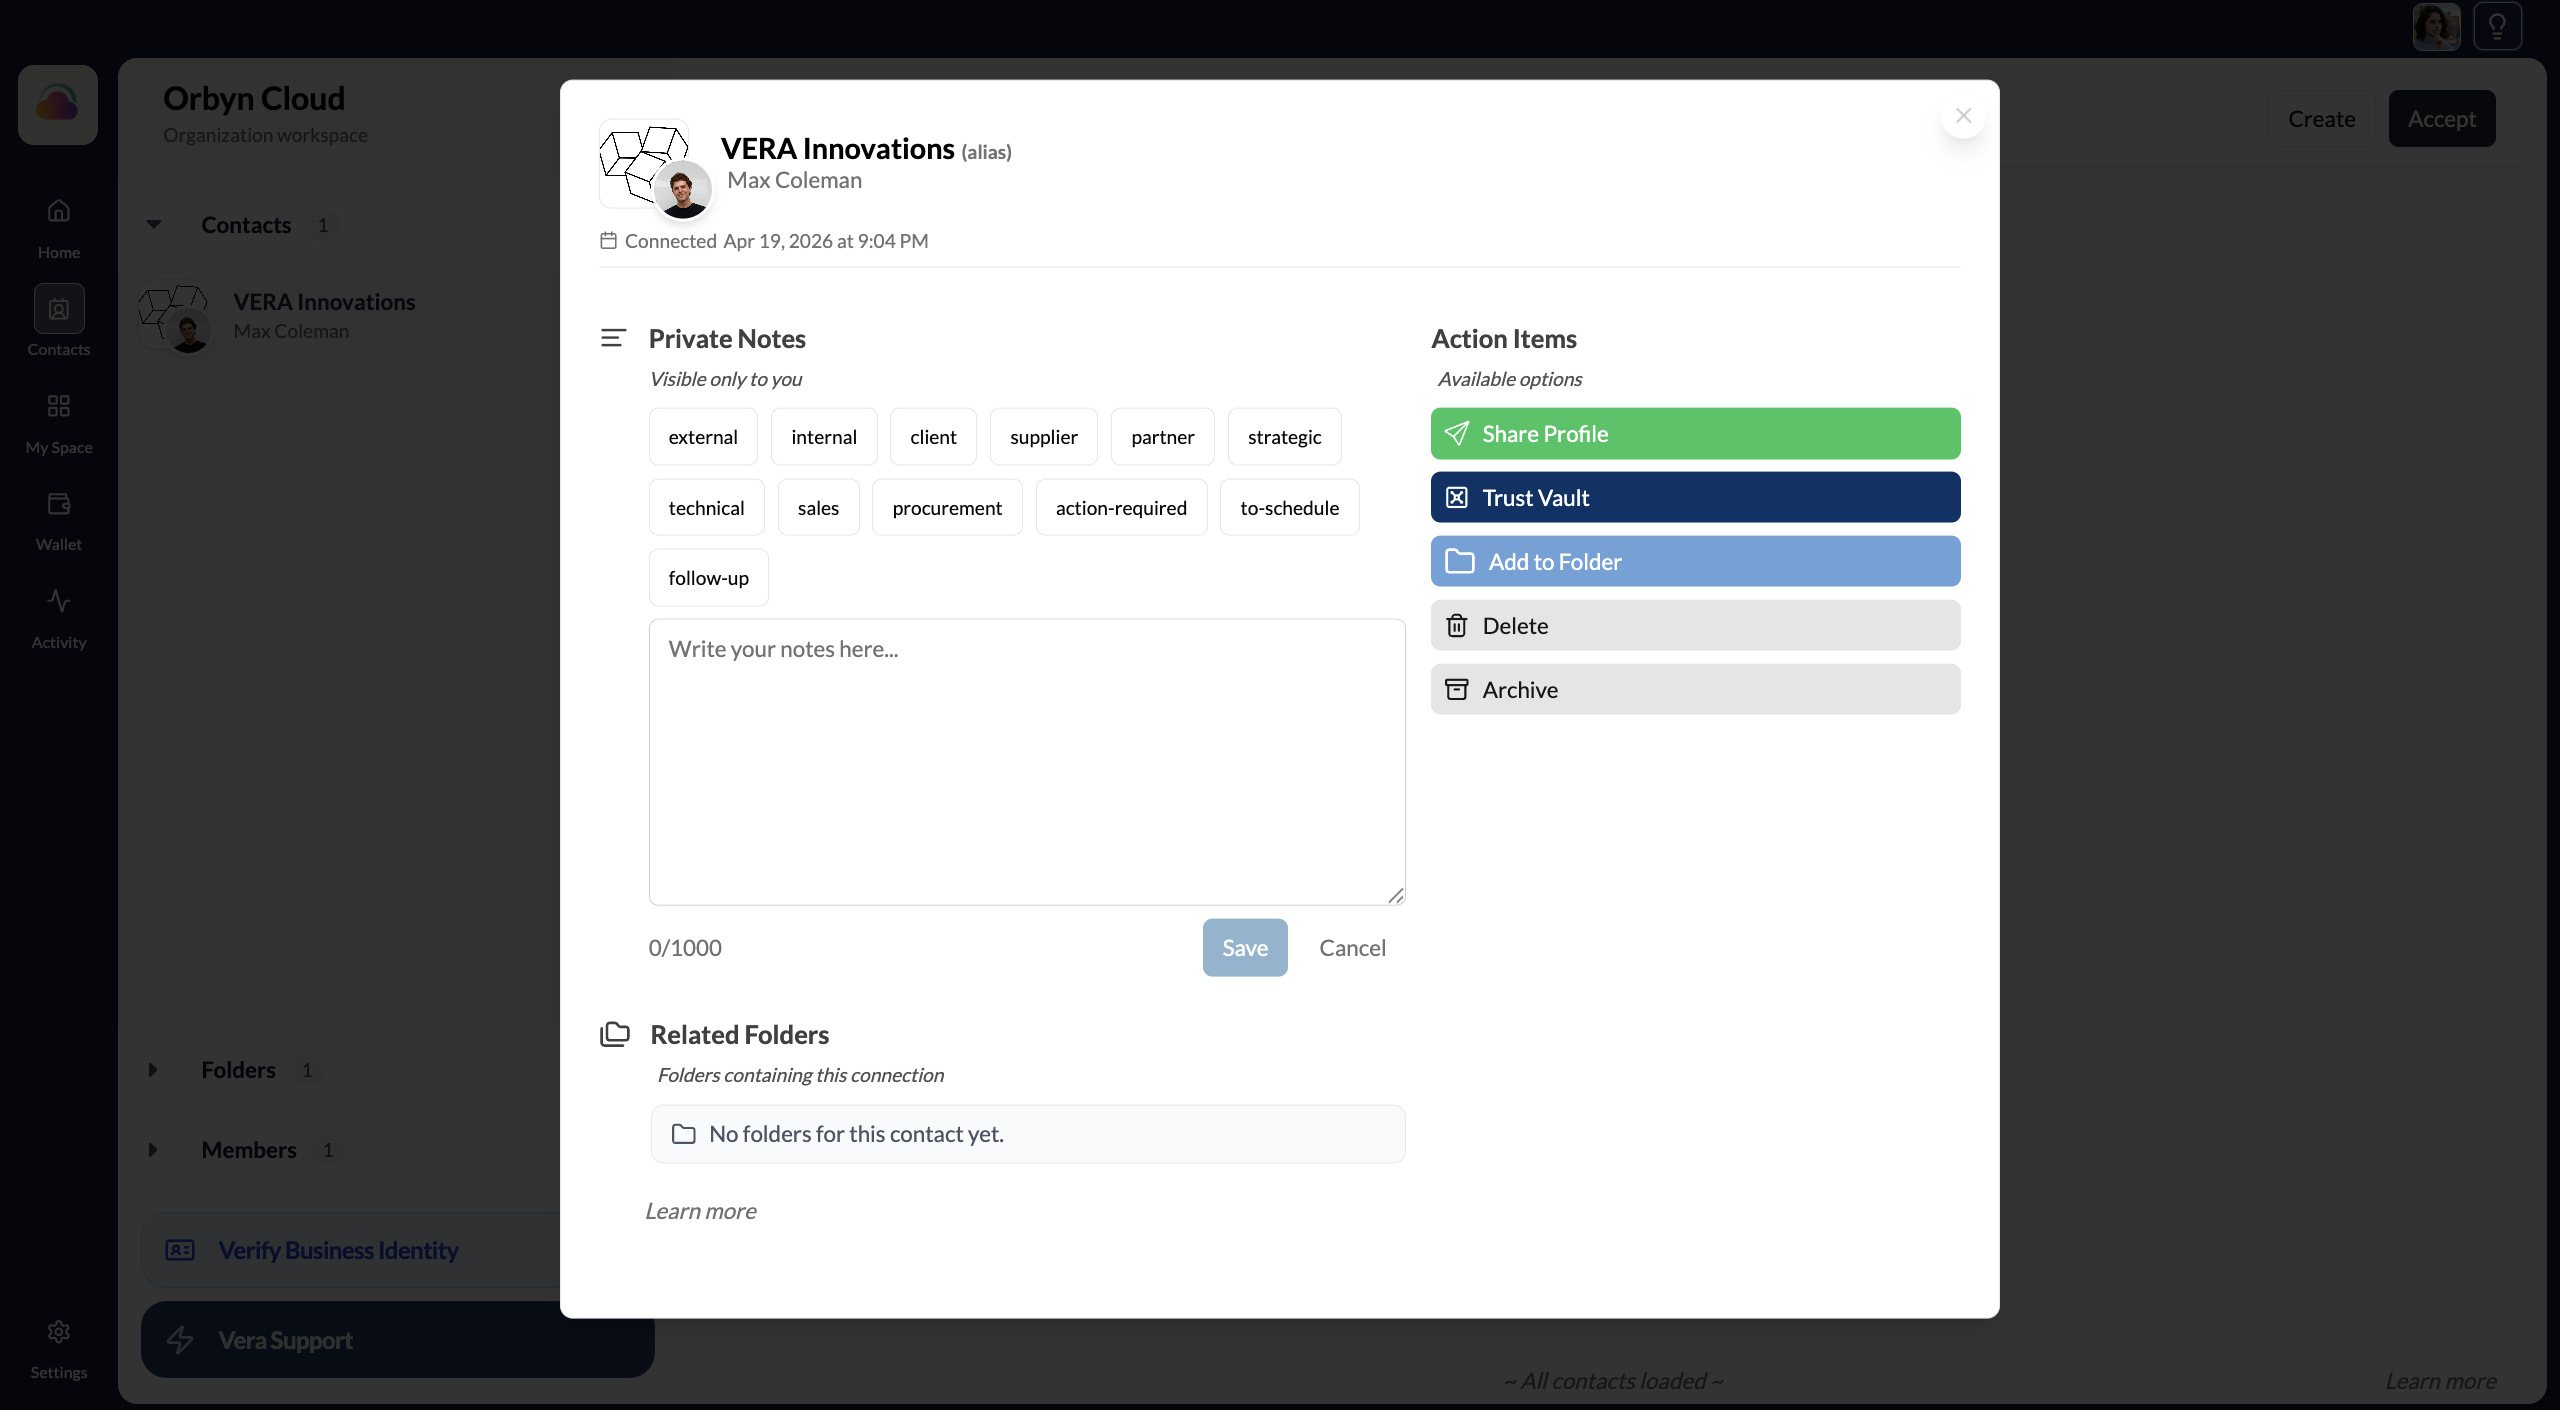Toggle the 'action-required' tag chip
The image size is (2560, 1410).
click(x=1120, y=508)
